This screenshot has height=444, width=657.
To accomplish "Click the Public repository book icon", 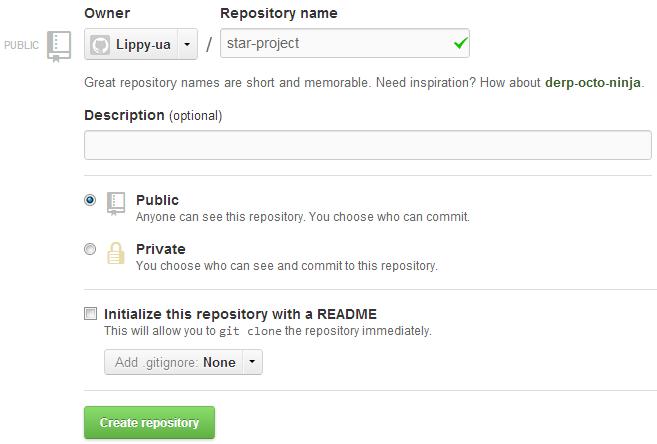I will coord(116,204).
